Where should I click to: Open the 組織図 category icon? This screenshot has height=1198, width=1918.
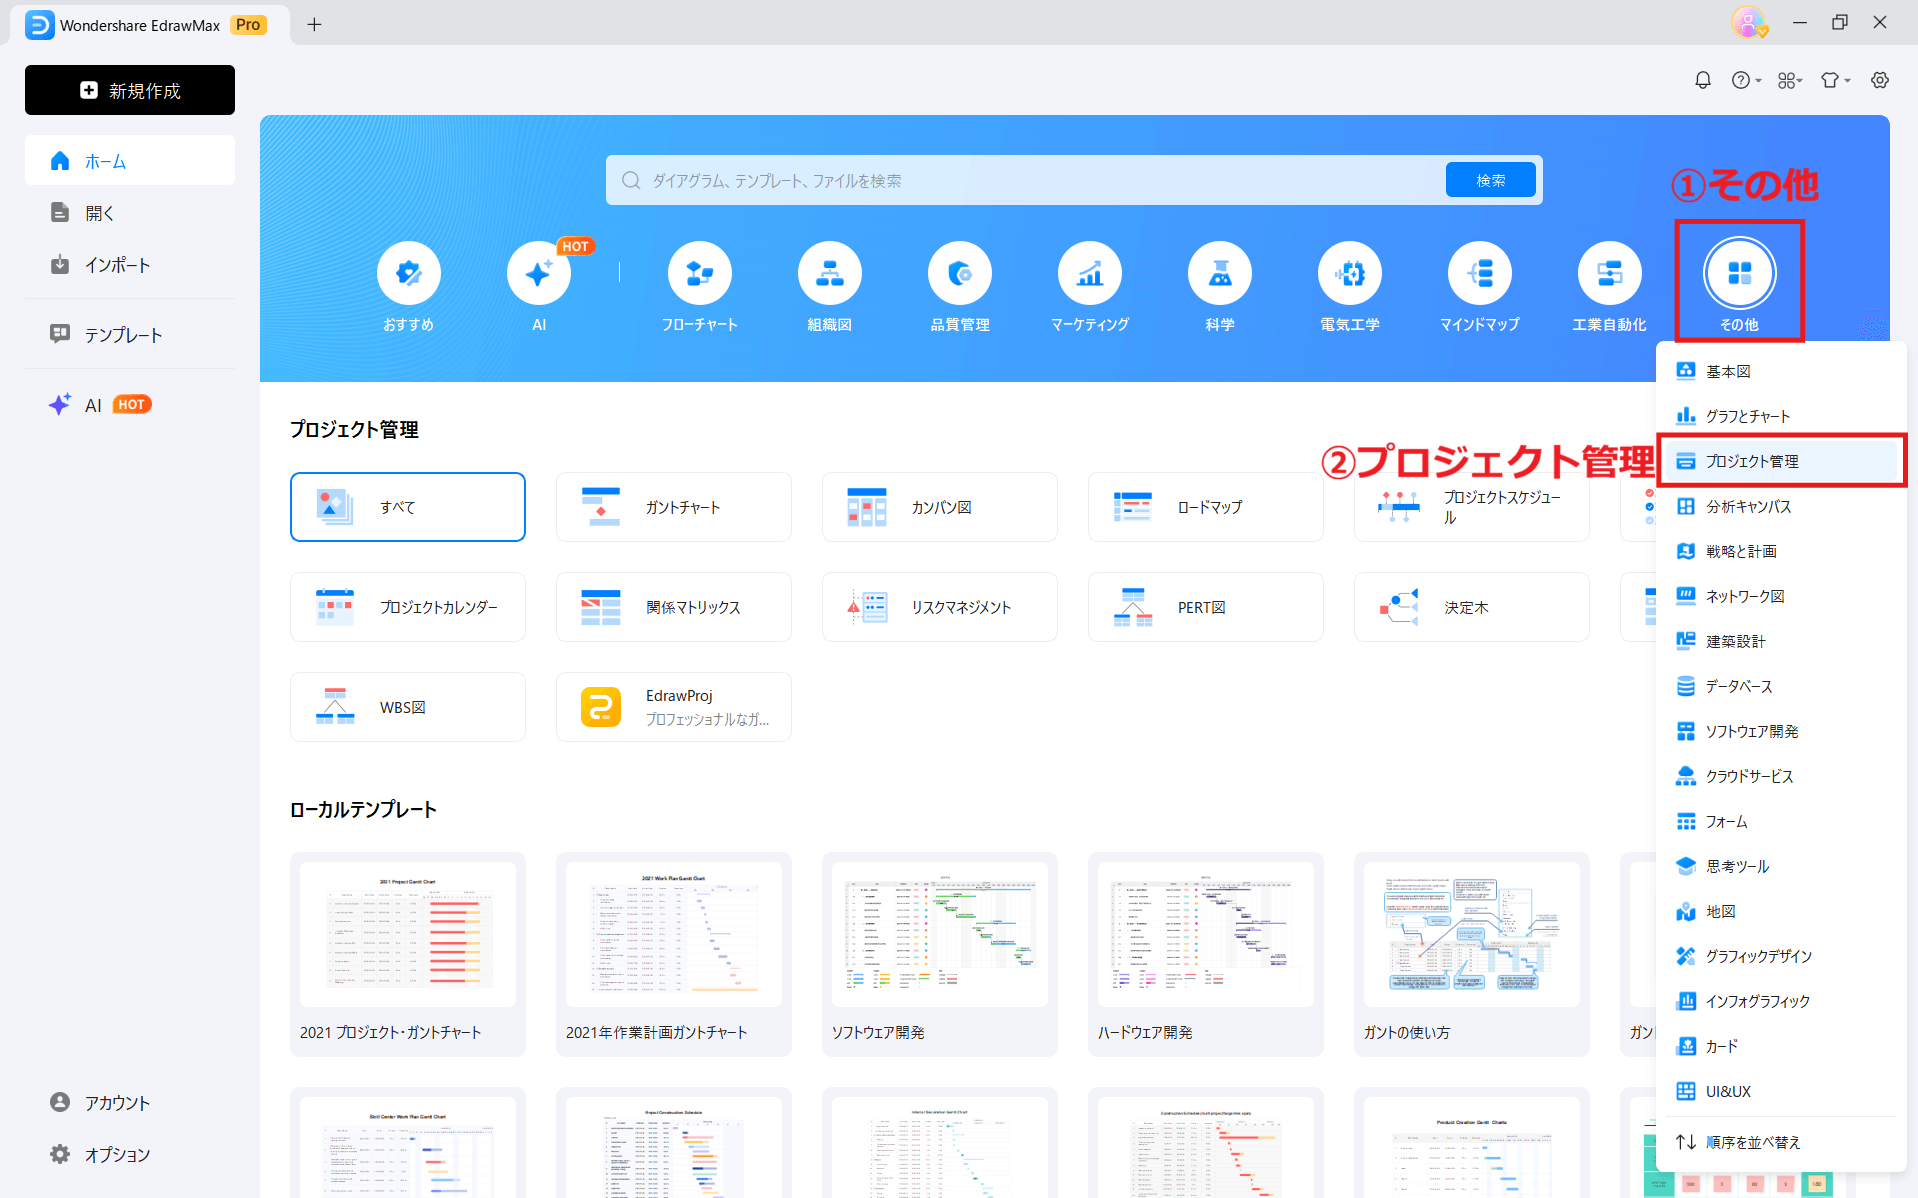click(x=829, y=272)
